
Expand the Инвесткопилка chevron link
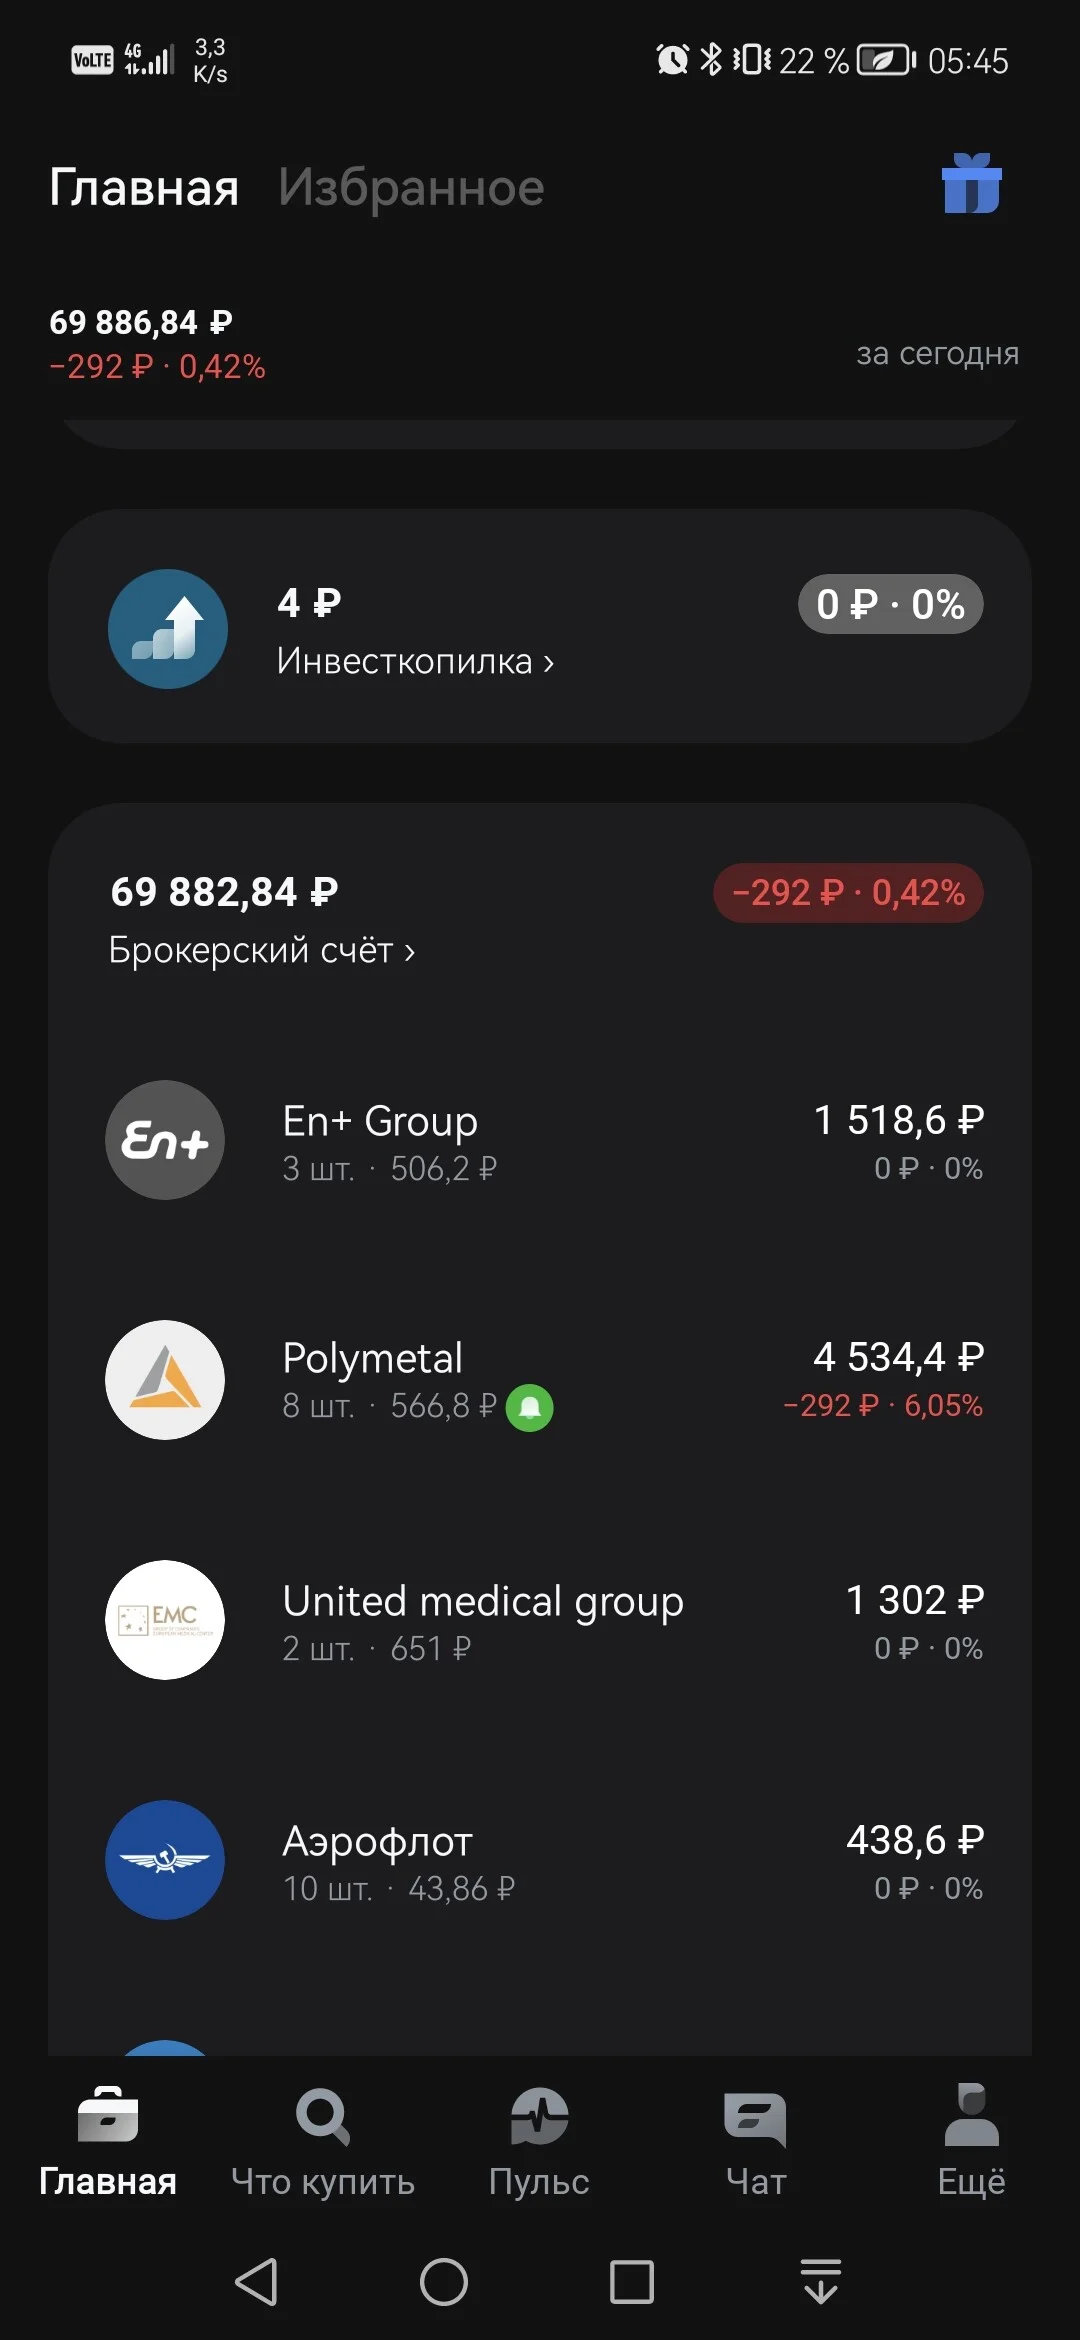pyautogui.click(x=415, y=661)
